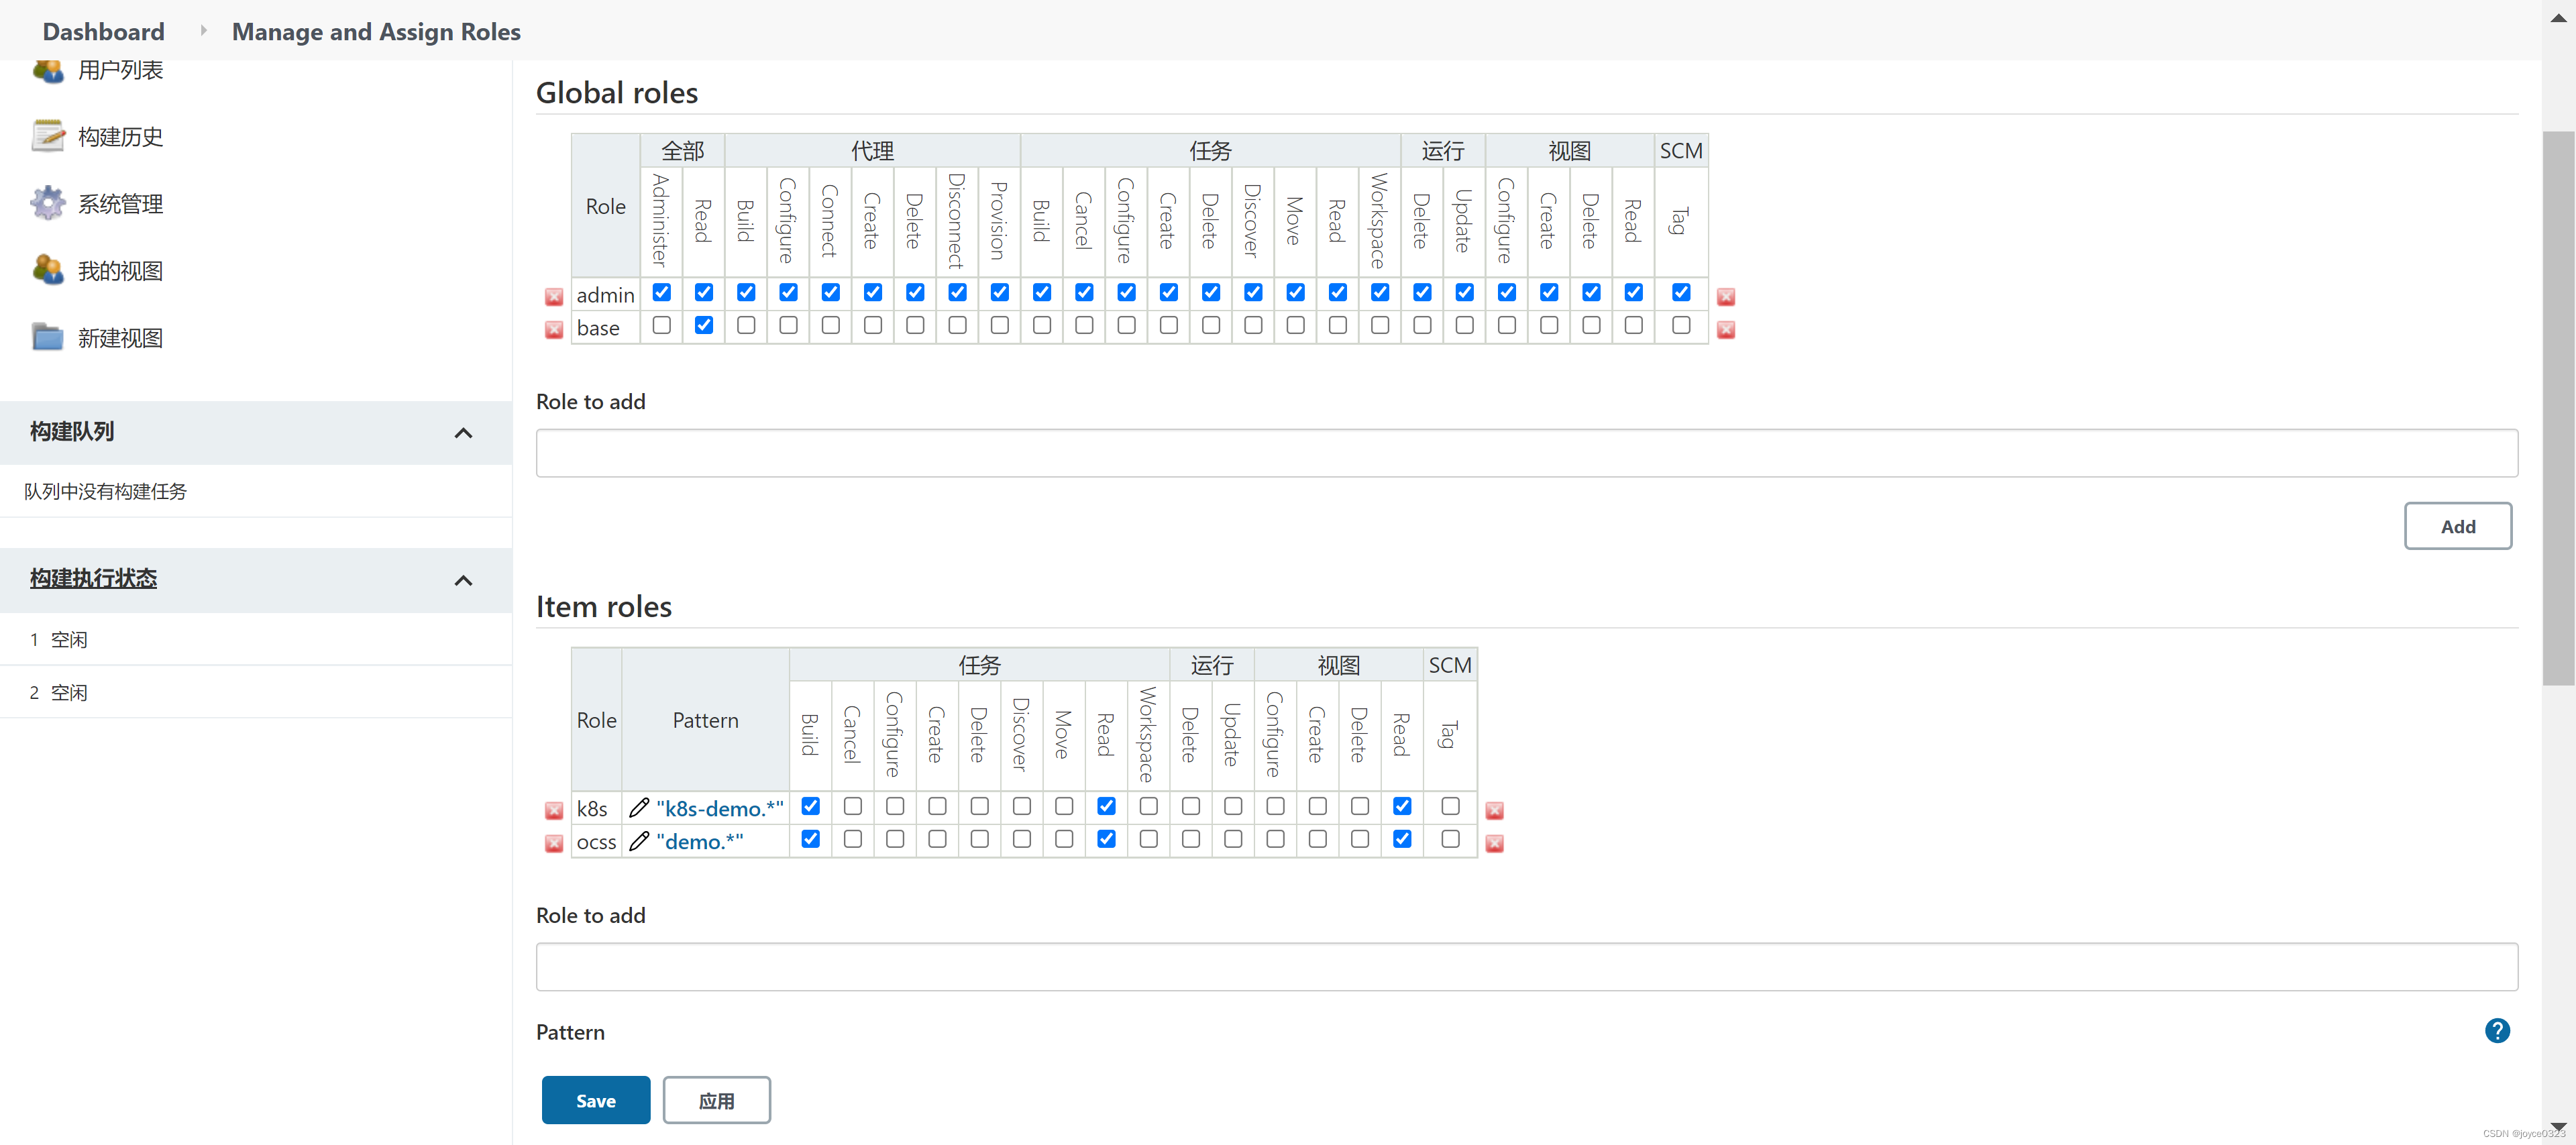Viewport: 2576px width, 1145px height.
Task: Enable Administer checkbox for base role
Action: point(661,325)
